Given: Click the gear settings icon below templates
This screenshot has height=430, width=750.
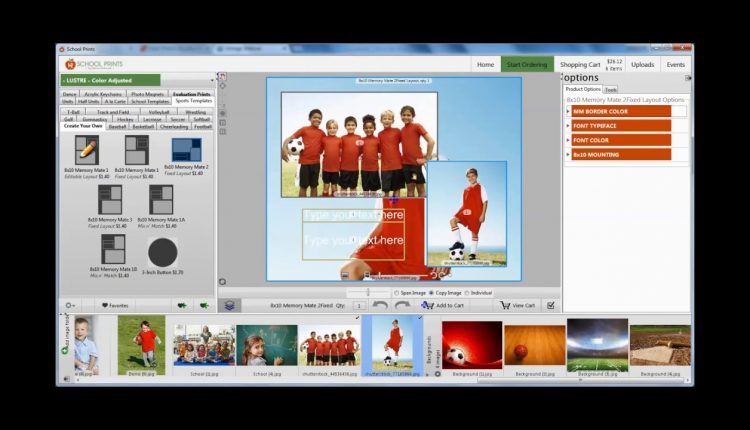Looking at the screenshot, I should (x=69, y=305).
